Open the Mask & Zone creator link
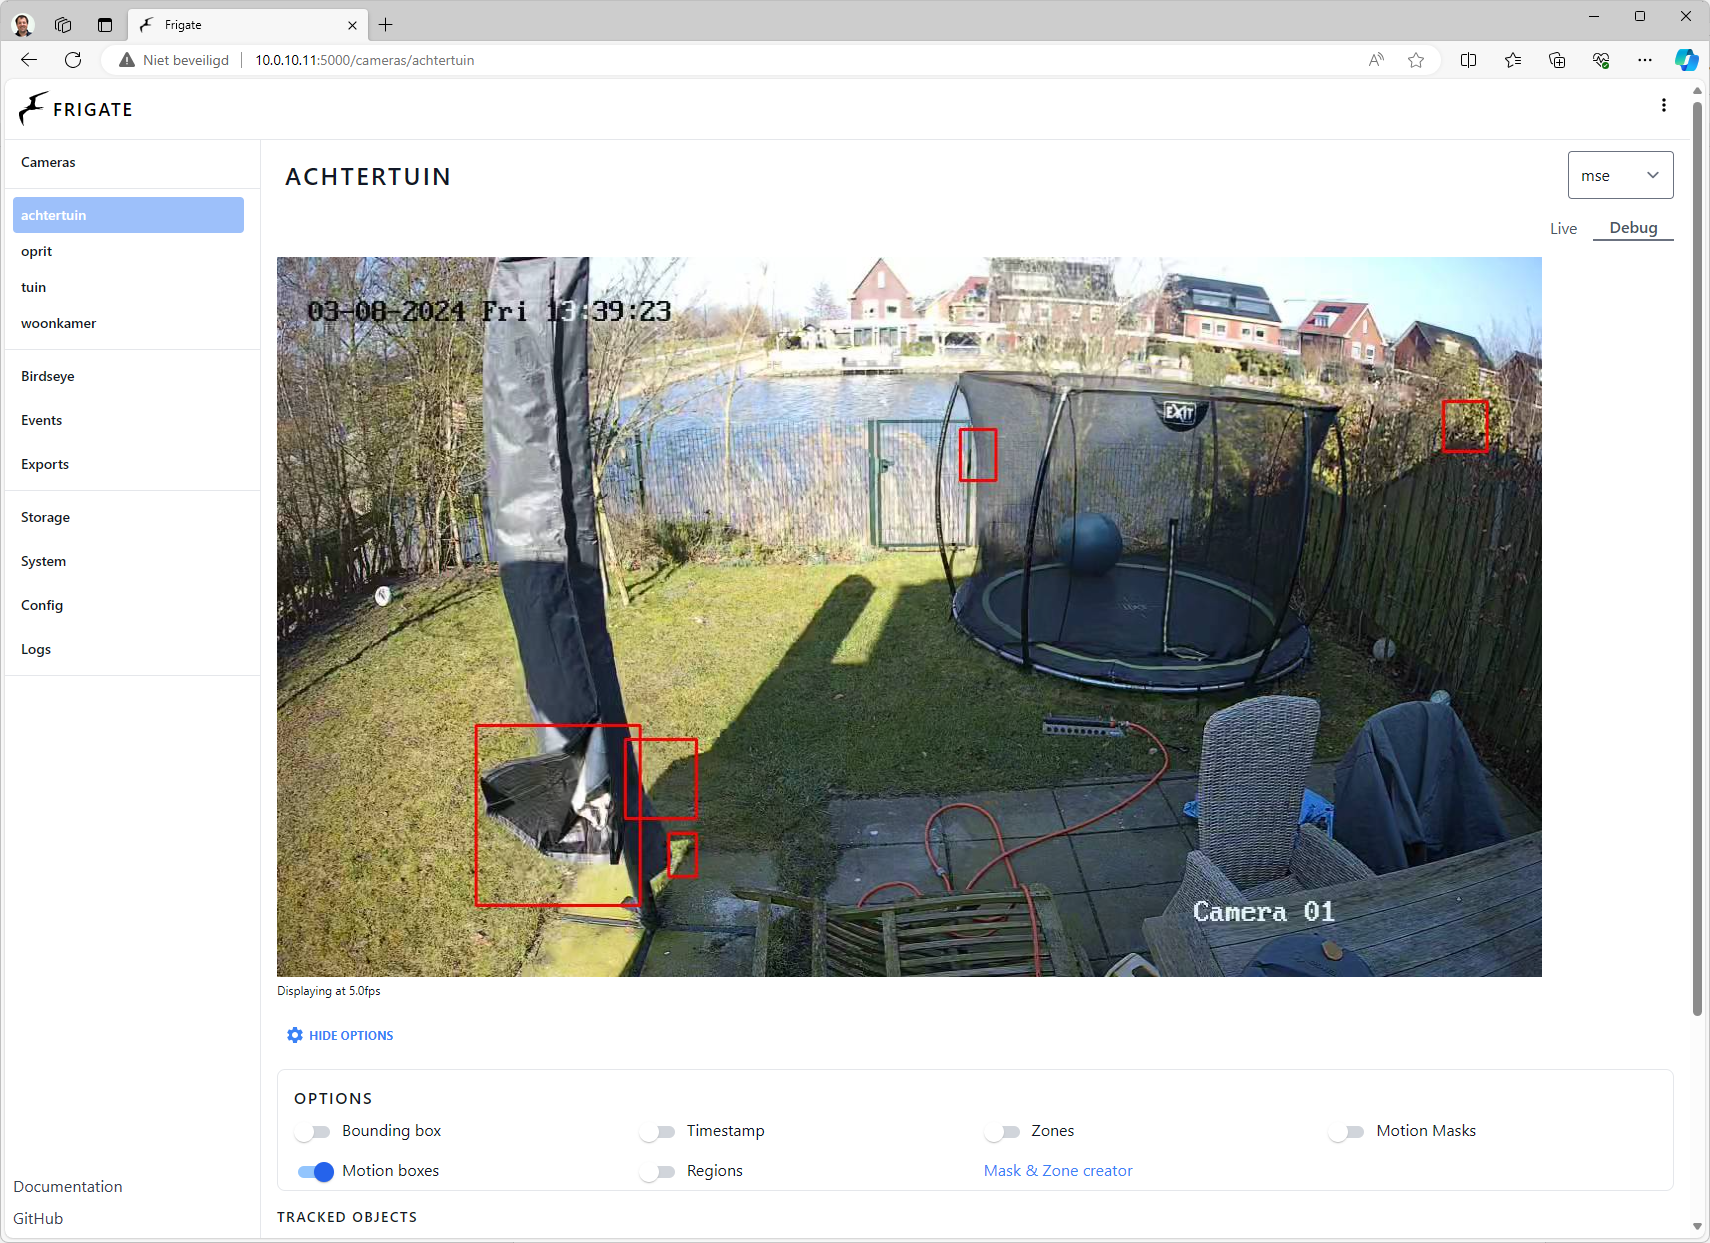The image size is (1710, 1243). (x=1058, y=1171)
